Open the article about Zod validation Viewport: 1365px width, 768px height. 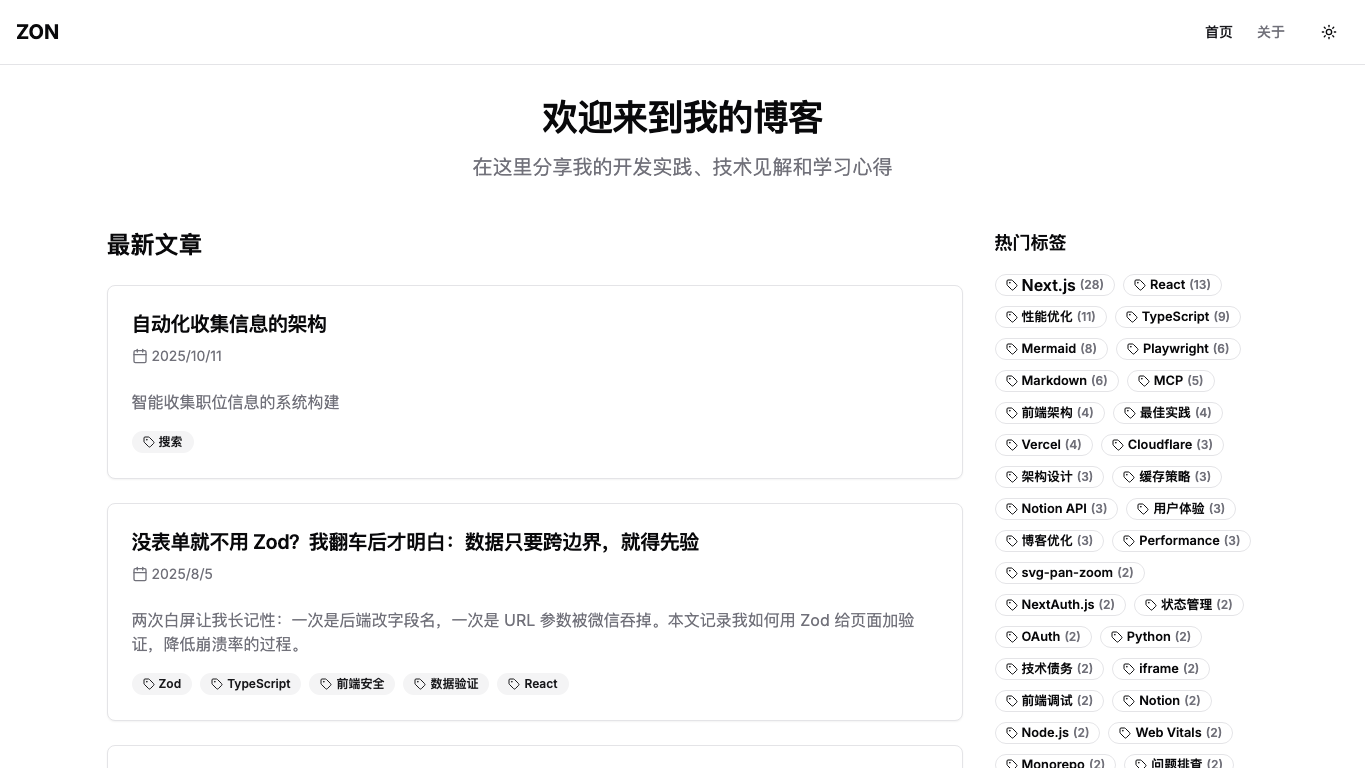[x=415, y=542]
